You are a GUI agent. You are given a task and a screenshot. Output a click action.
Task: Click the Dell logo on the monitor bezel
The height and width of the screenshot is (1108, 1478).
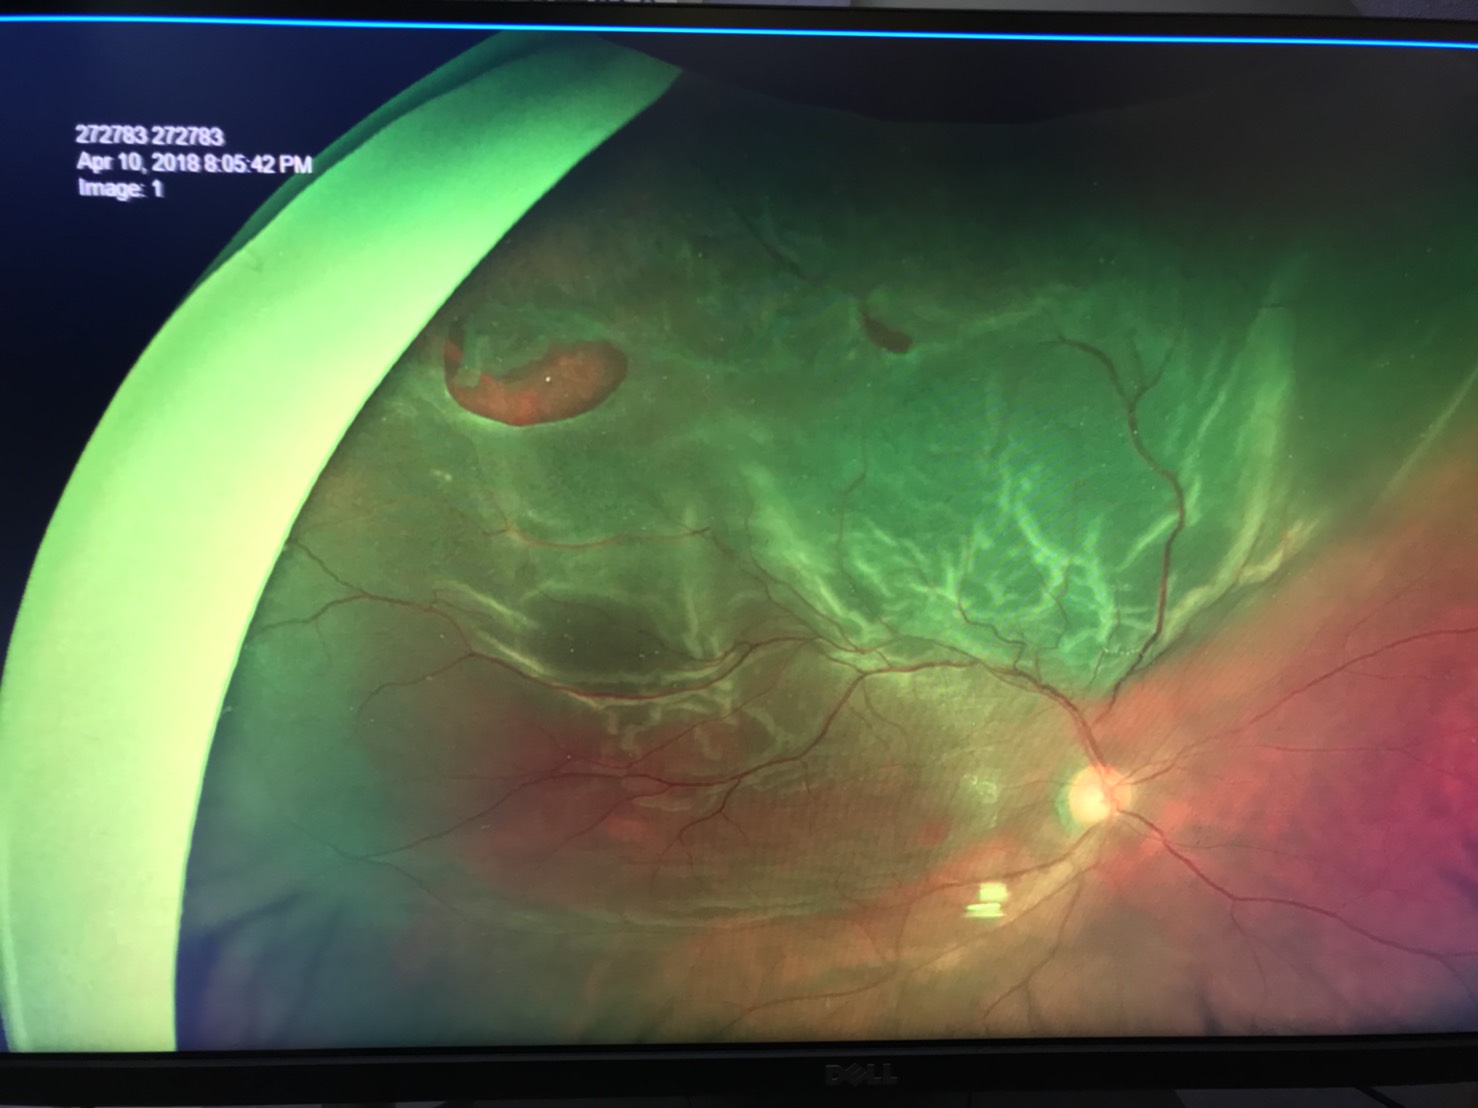coord(860,1076)
